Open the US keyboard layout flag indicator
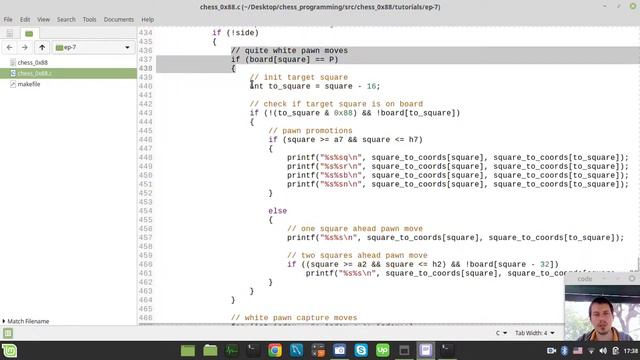This screenshot has width=640, height=360. pyautogui.click(x=578, y=351)
